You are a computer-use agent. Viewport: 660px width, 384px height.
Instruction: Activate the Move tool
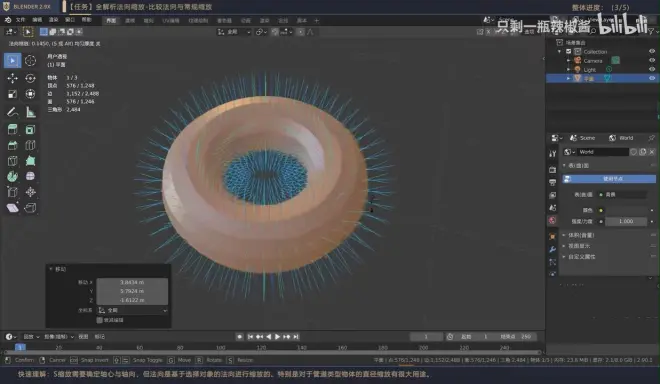click(12, 78)
